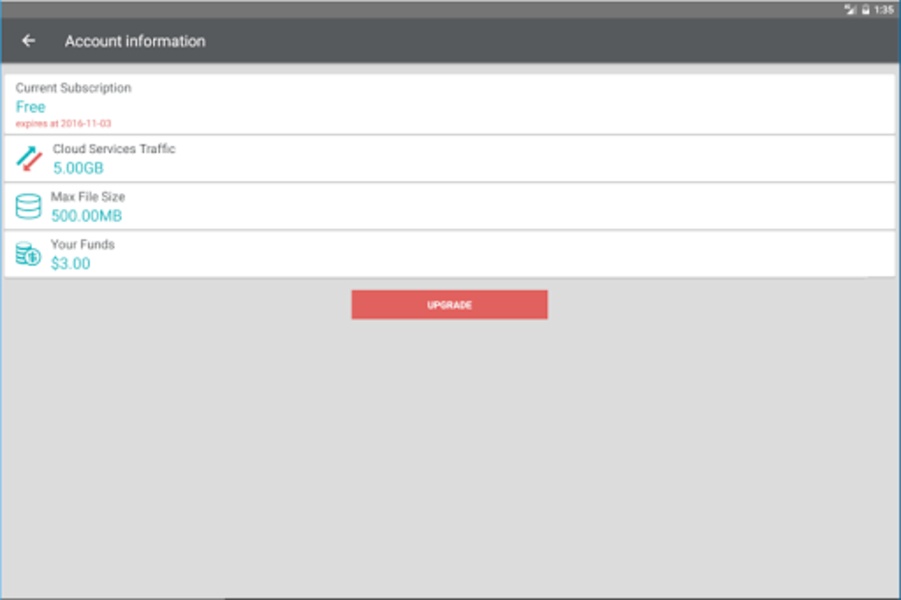The image size is (901, 600).
Task: Click the Cloud Services Traffic arrows icon
Action: coord(29,159)
